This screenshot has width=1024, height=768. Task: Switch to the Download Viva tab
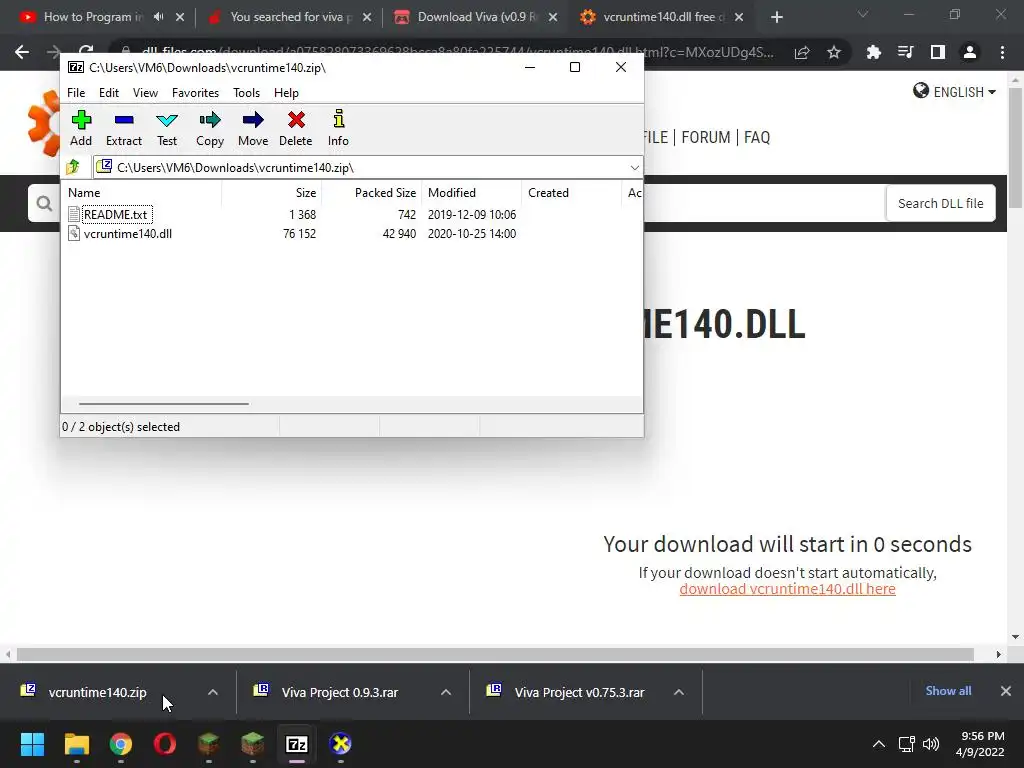click(477, 17)
